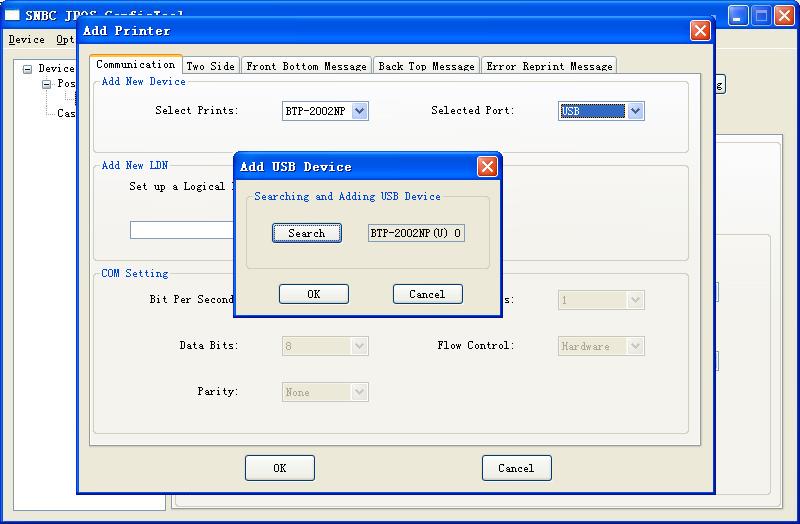
Task: Open the Back Top Message tab
Action: [x=426, y=66]
